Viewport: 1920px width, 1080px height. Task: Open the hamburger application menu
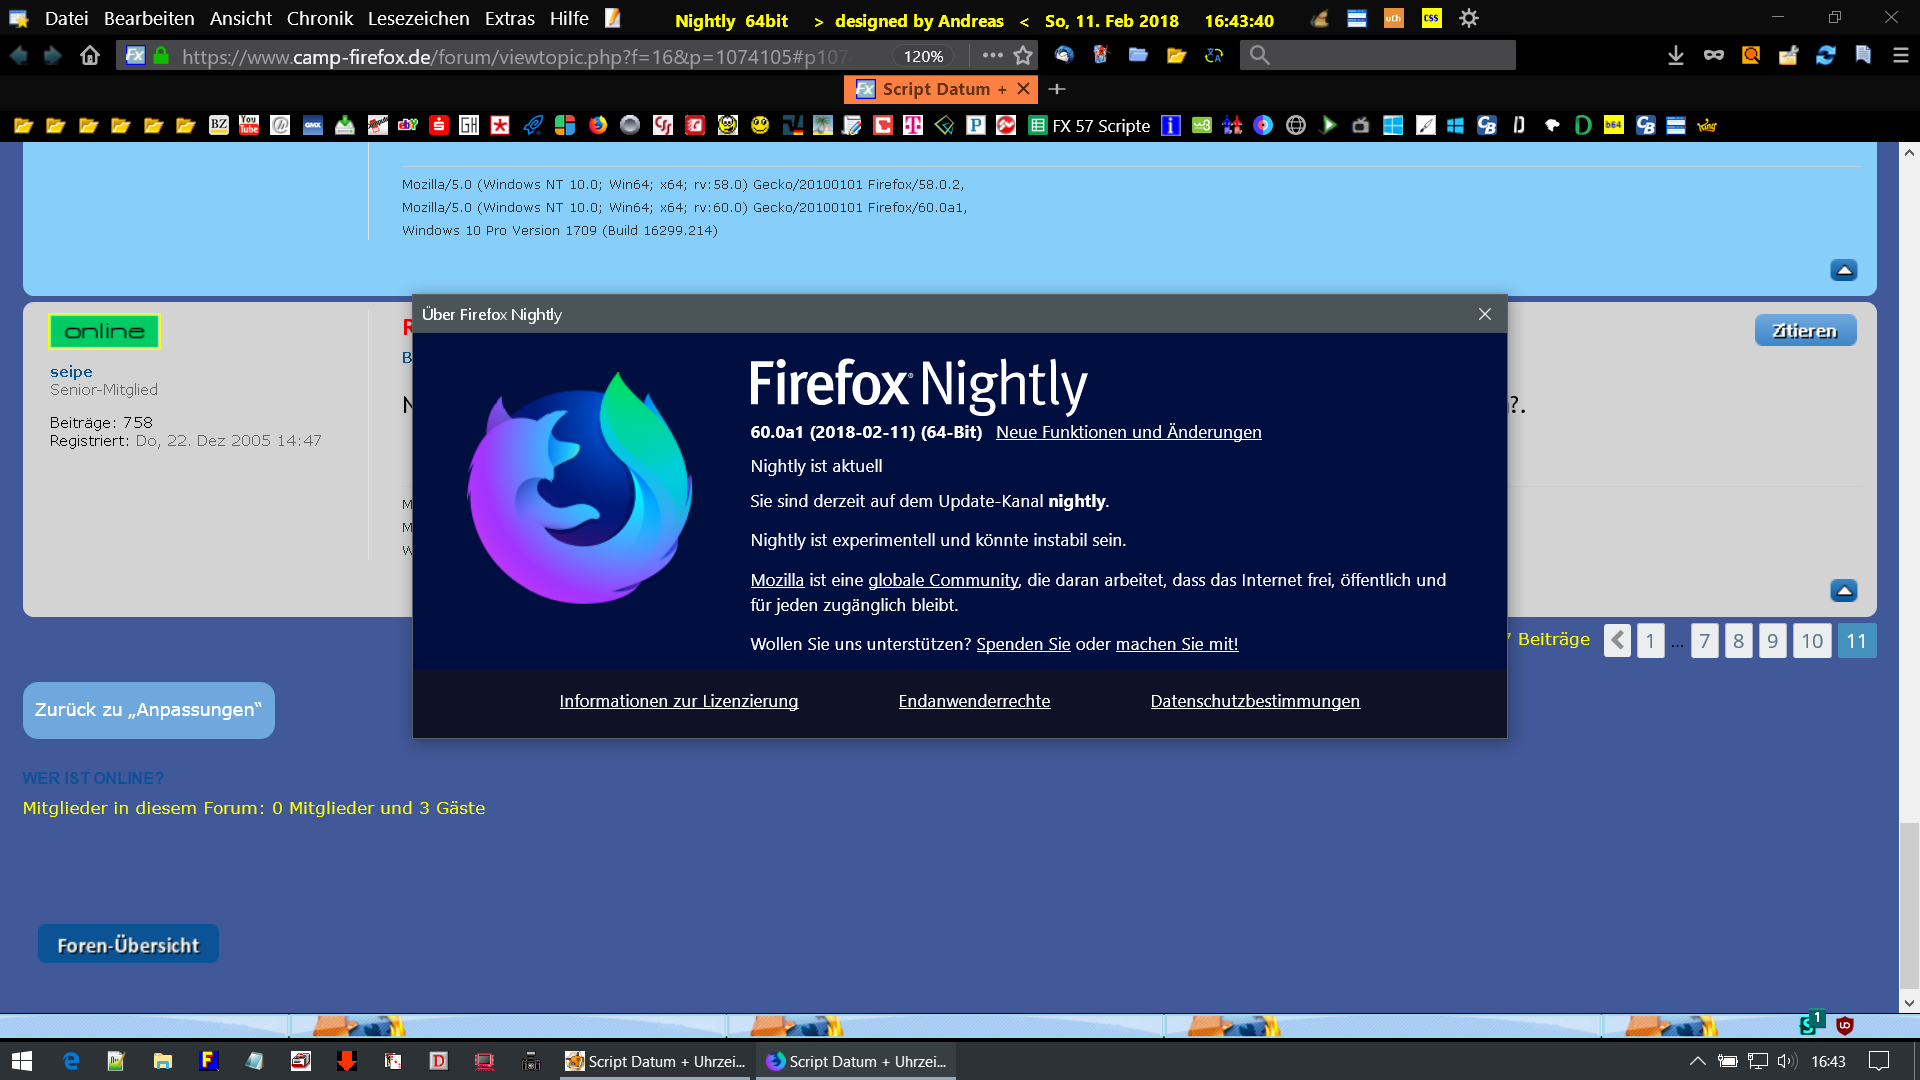point(1901,56)
